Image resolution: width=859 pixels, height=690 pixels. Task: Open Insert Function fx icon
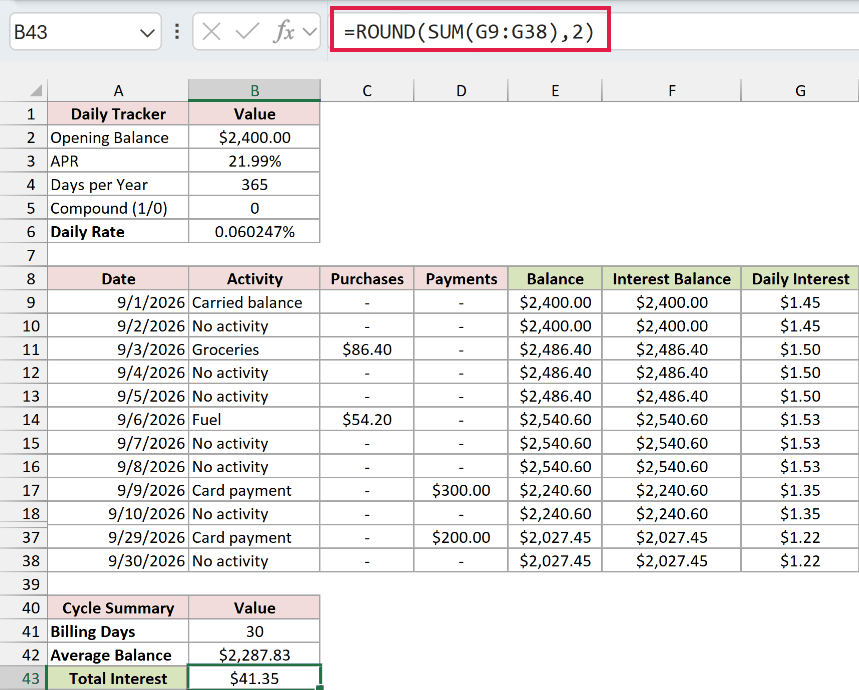coord(284,32)
